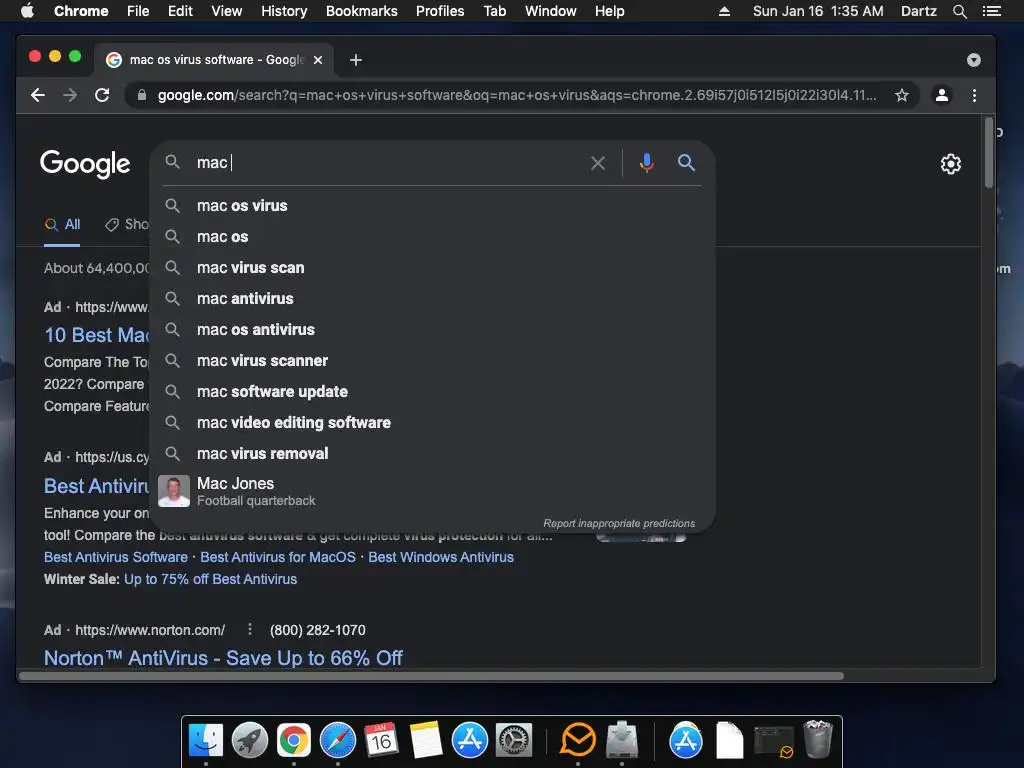Image resolution: width=1024 pixels, height=768 pixels.
Task: Click the browser forward arrow
Action: click(70, 95)
